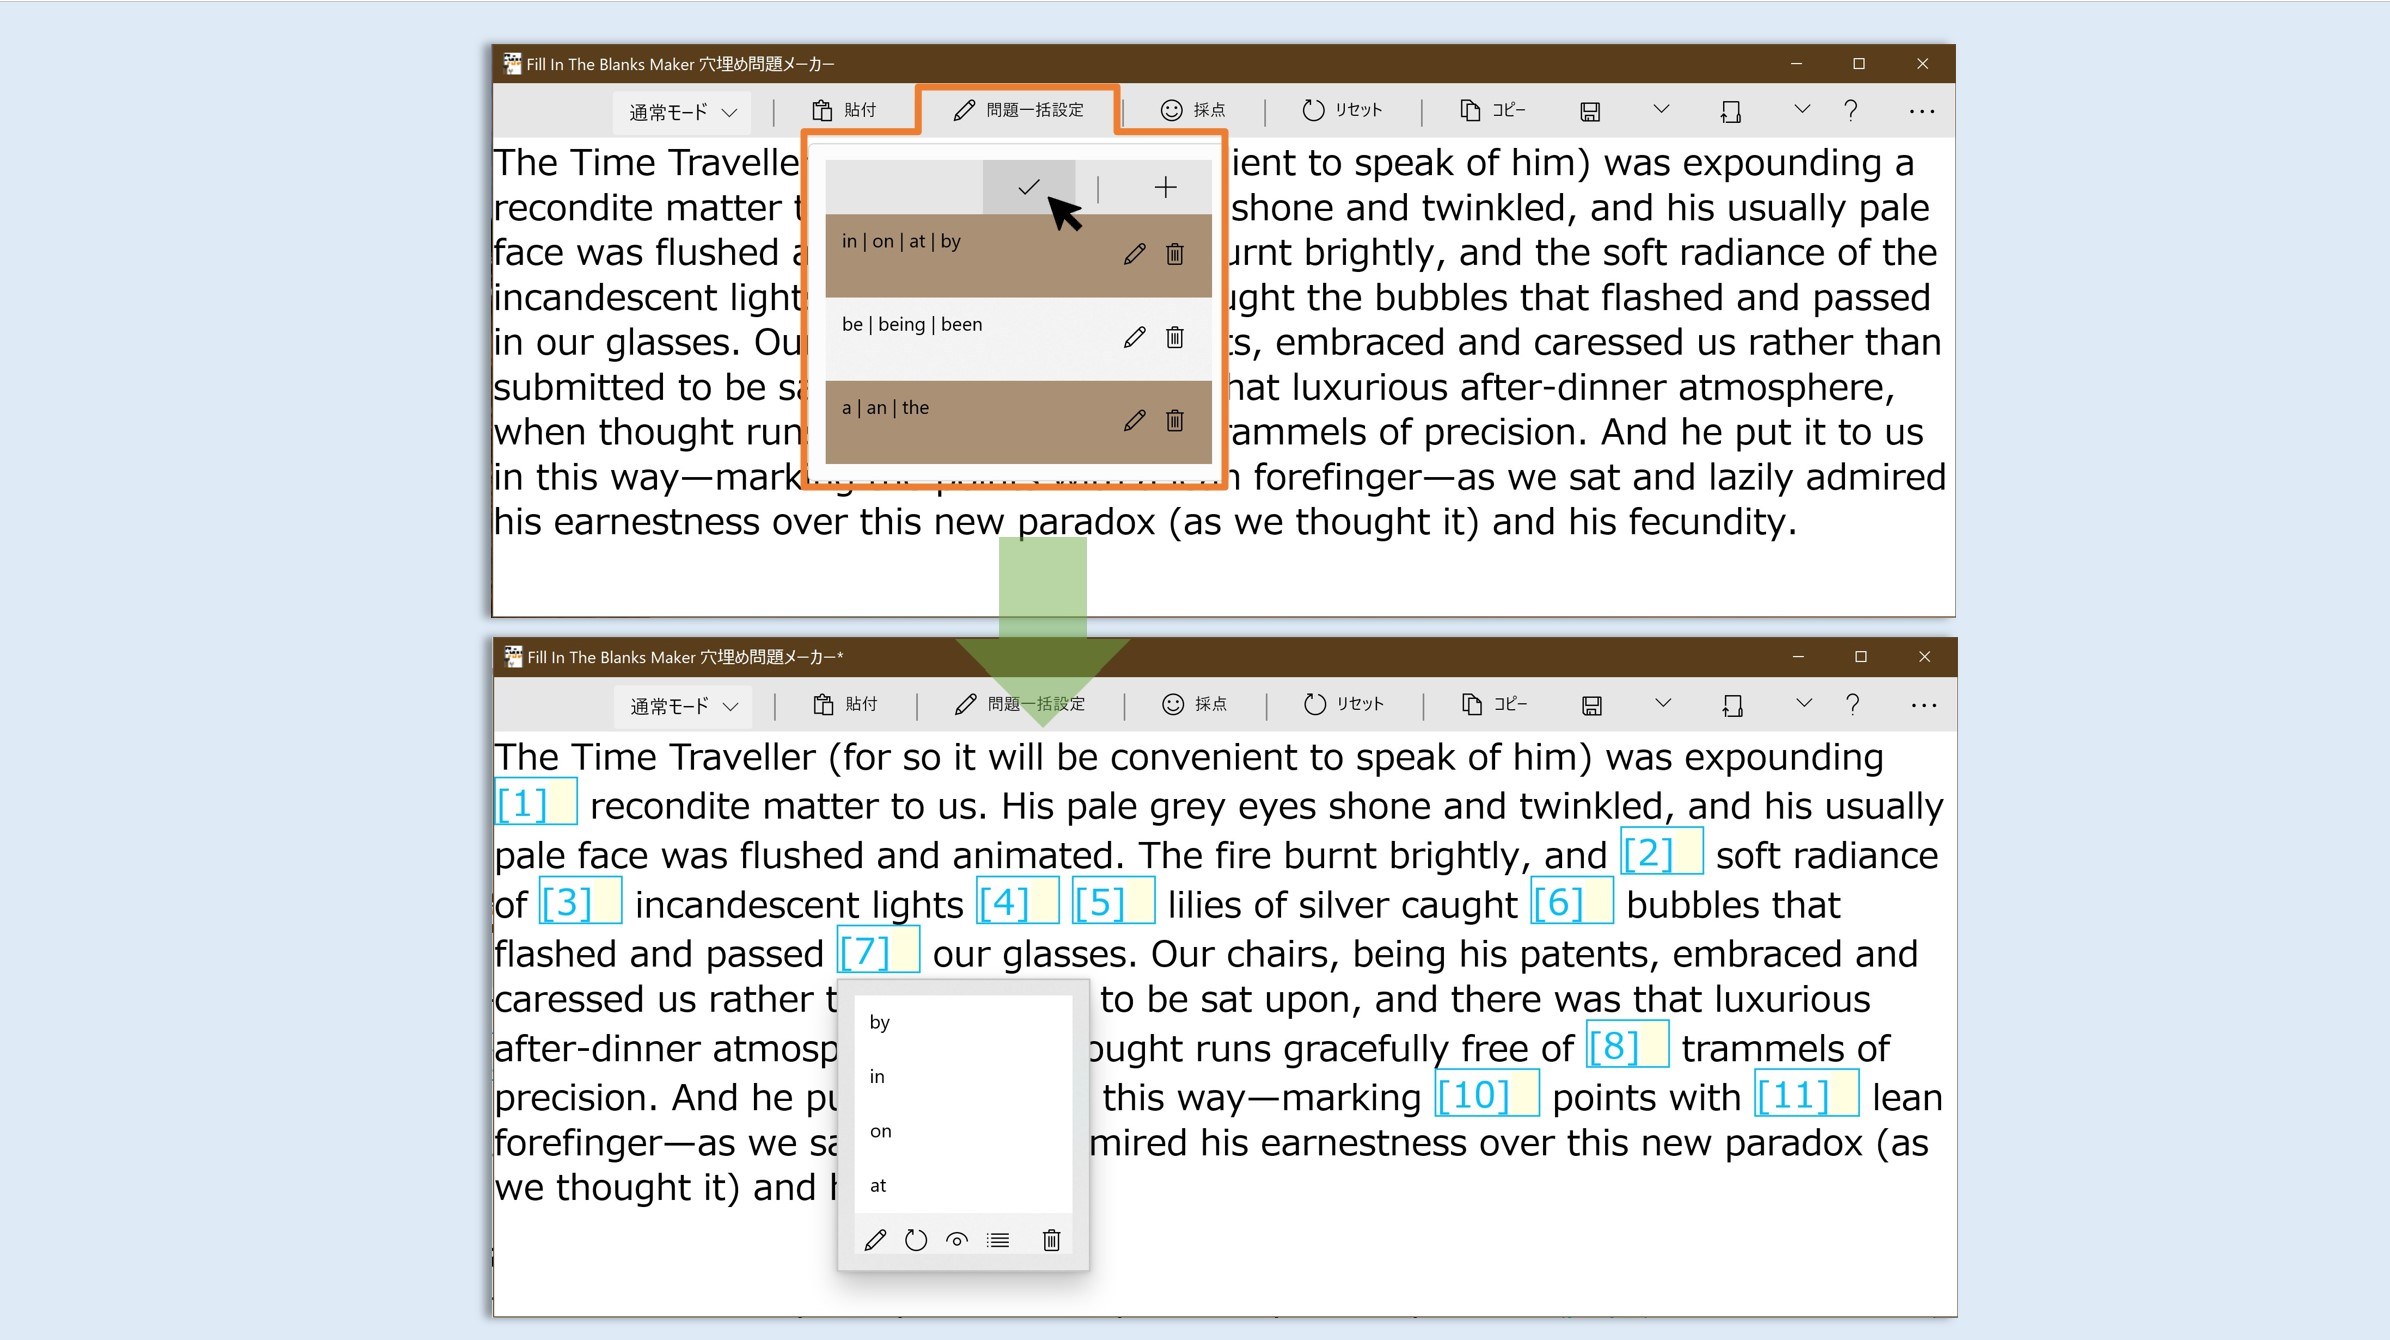Toggle the loop/refresh icon in answer popup
The height and width of the screenshot is (1340, 2390).
click(914, 1238)
